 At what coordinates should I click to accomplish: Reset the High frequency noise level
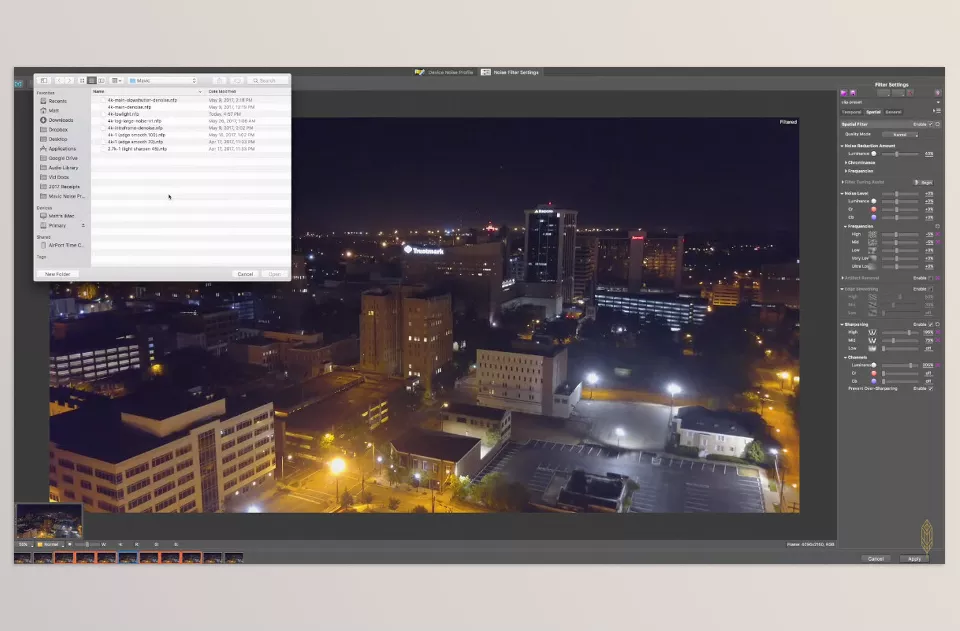pos(938,234)
